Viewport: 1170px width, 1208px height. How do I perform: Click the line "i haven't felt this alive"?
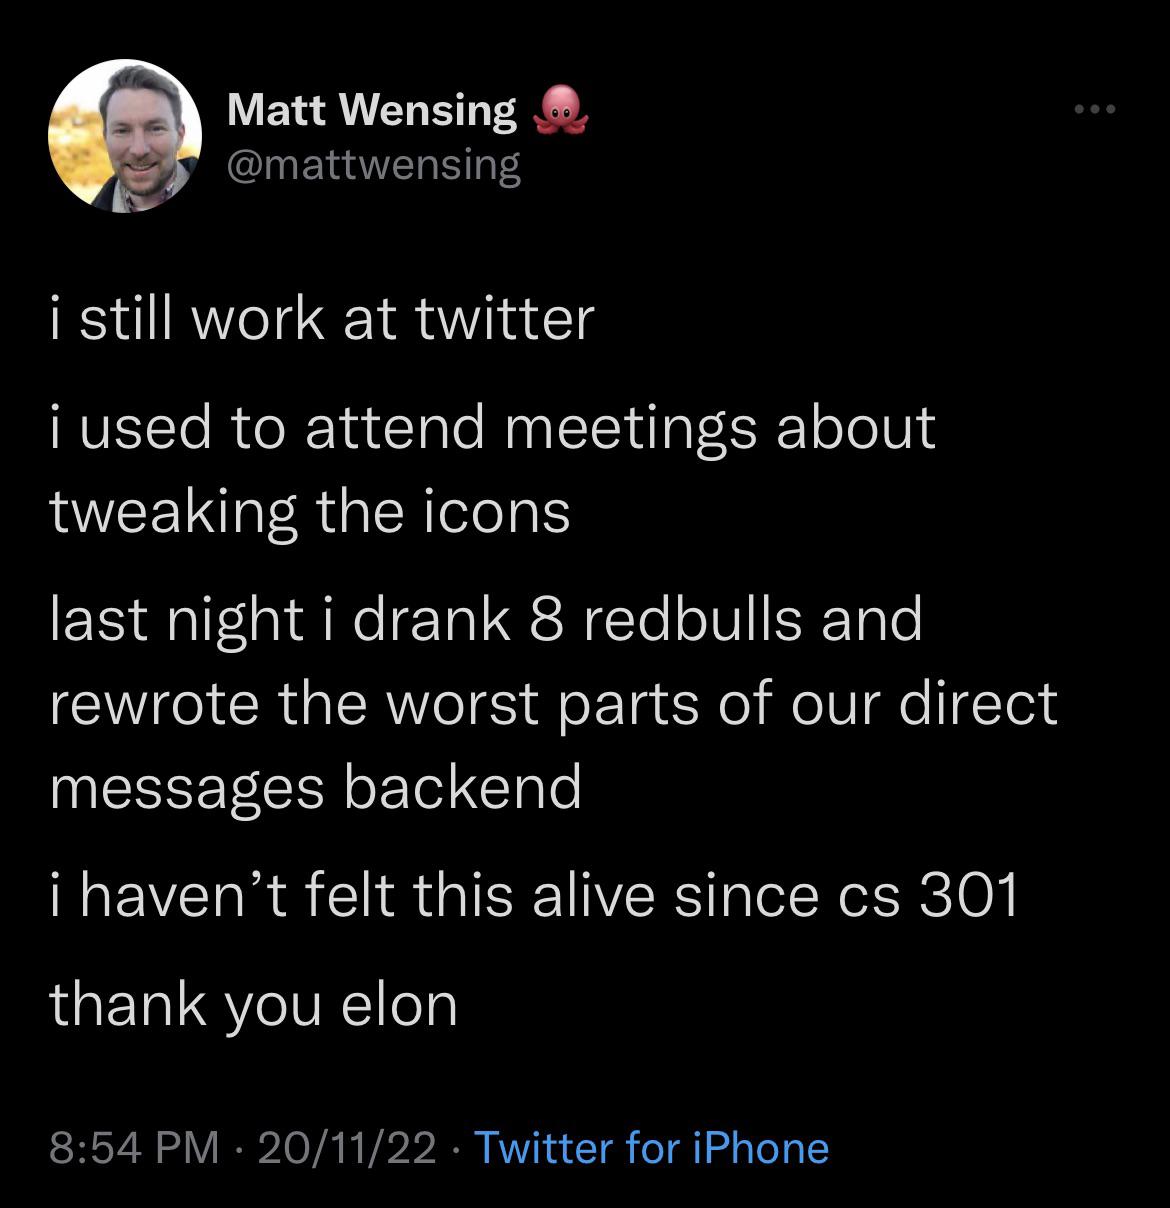click(x=533, y=895)
